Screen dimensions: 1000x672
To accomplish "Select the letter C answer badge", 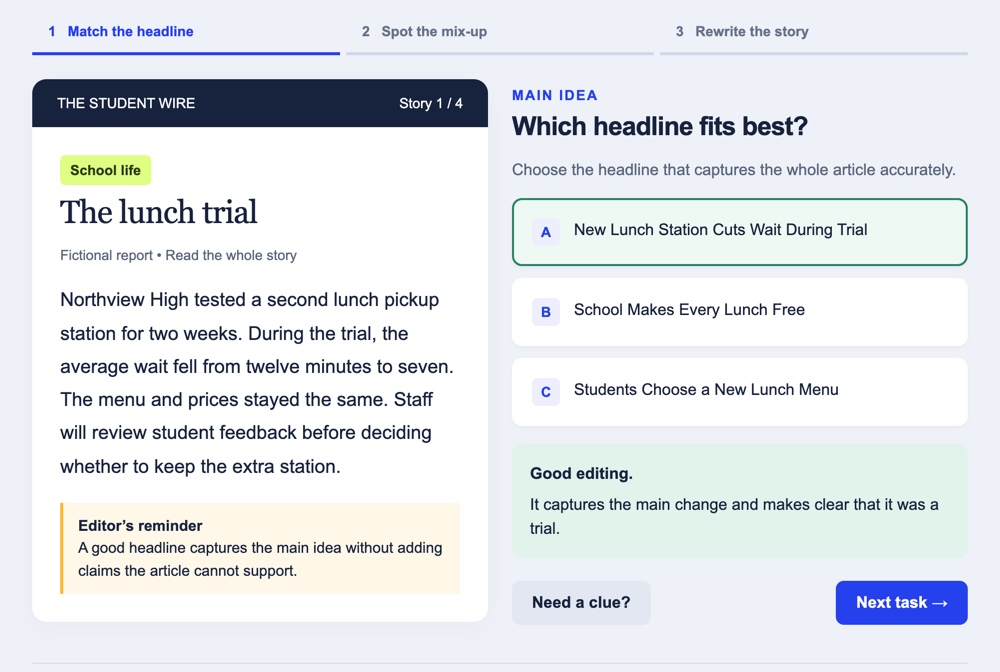I will coord(546,391).
